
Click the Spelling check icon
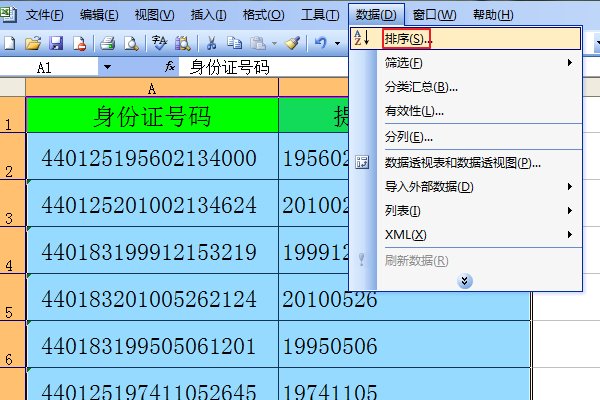click(159, 43)
